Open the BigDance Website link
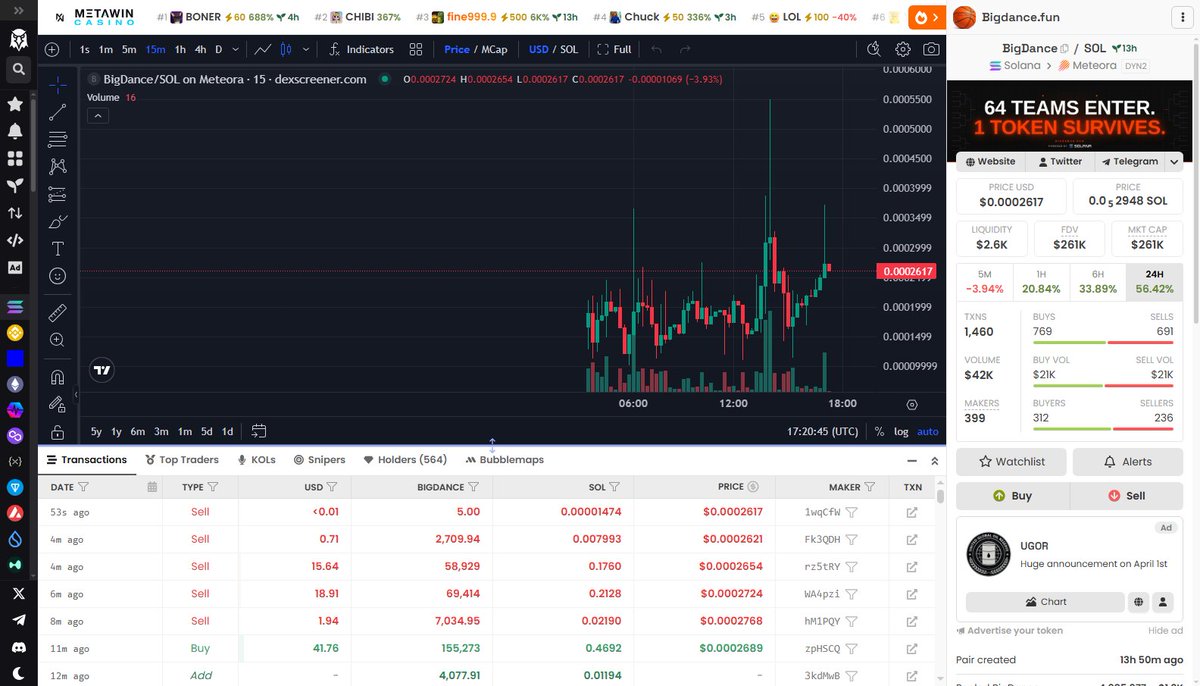Image resolution: width=1200 pixels, height=686 pixels. click(988, 161)
